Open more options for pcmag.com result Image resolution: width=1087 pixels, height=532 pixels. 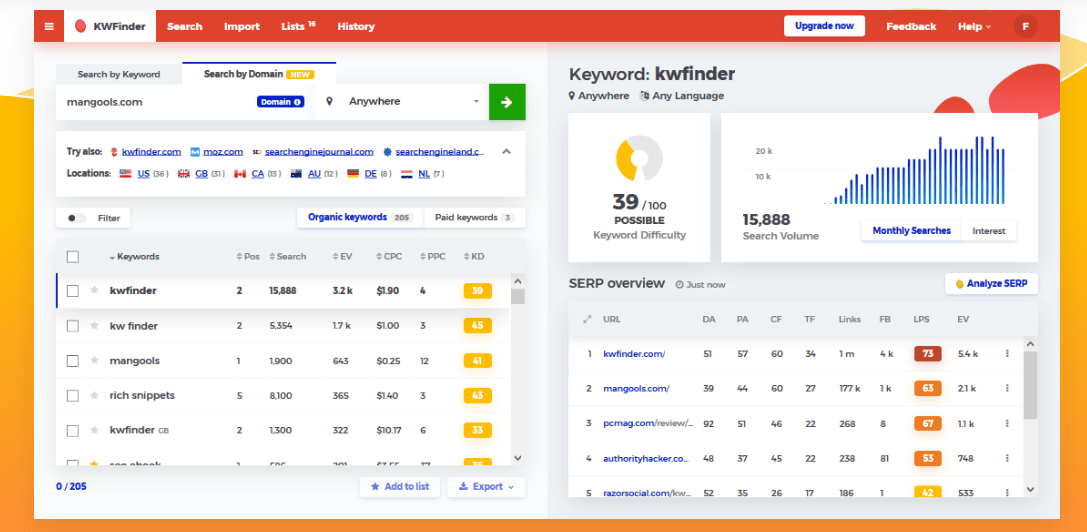tap(1007, 423)
